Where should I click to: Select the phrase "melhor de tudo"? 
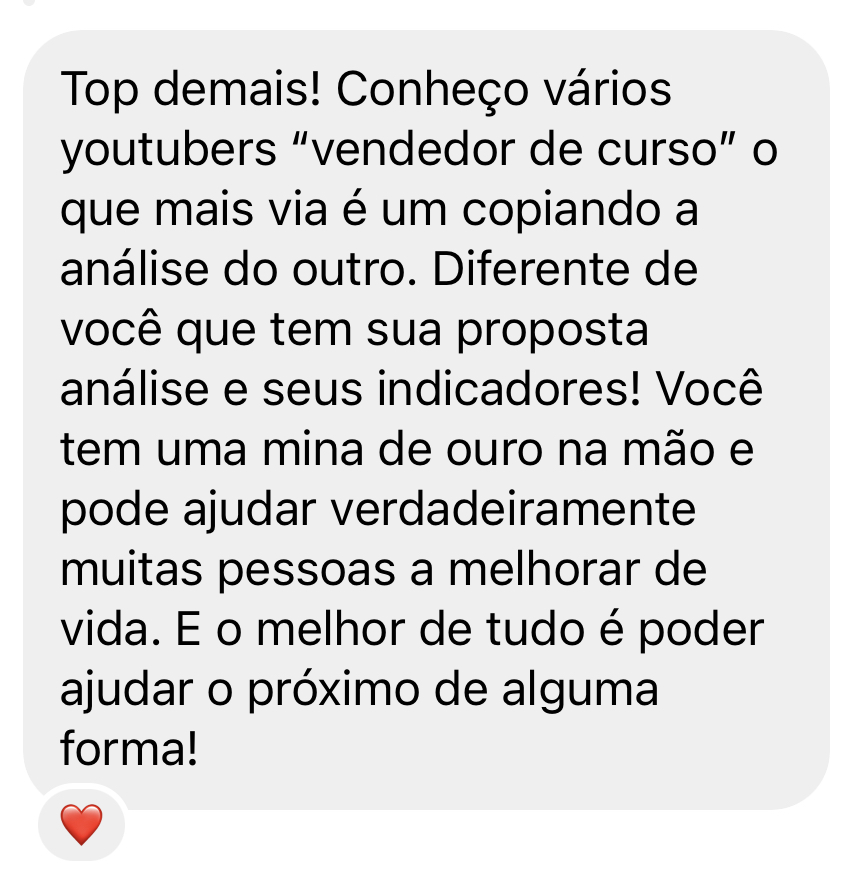(x=420, y=628)
